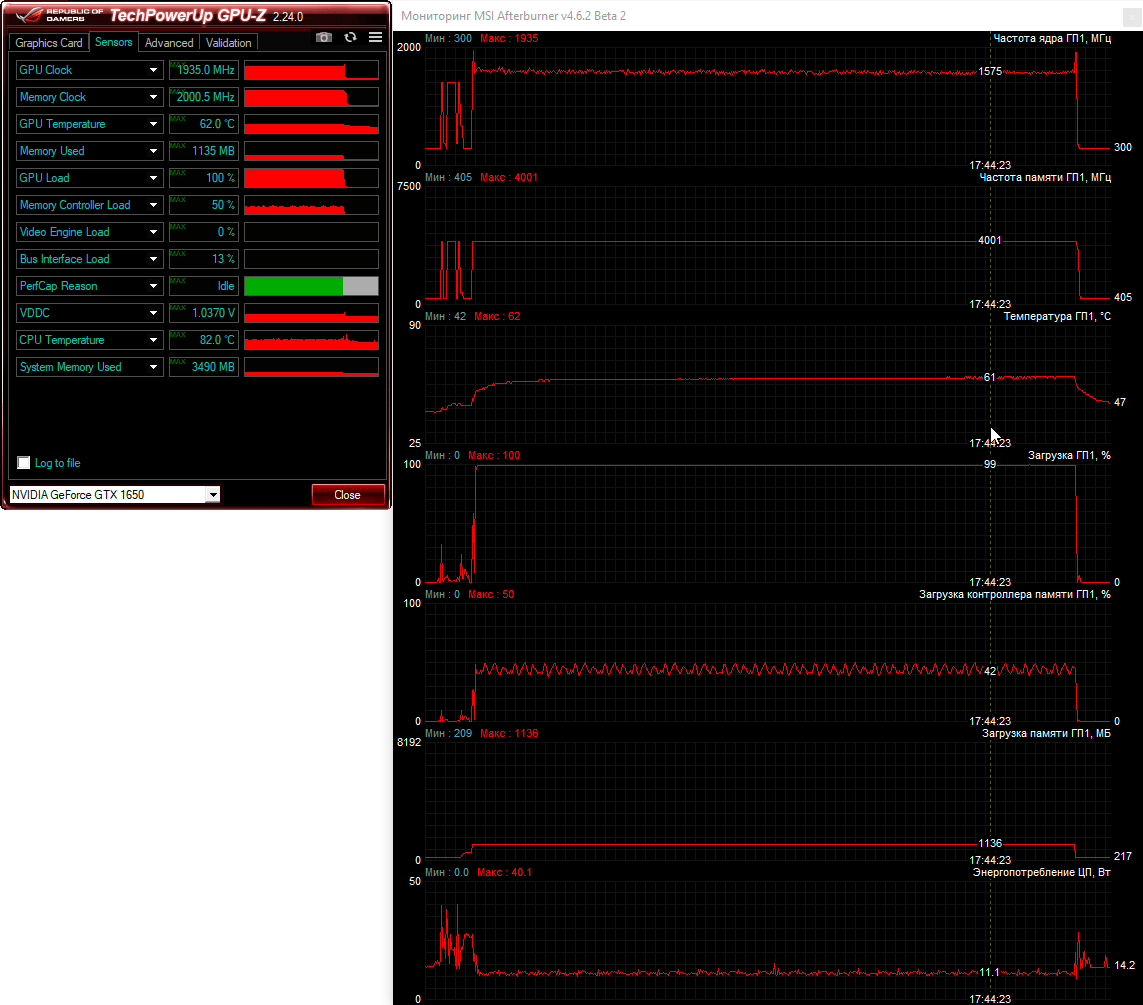
Task: Go to the Validation tab
Action: 228,43
